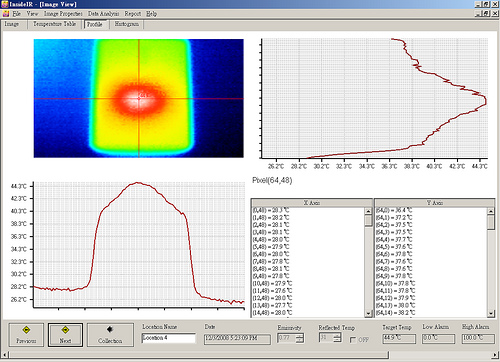The height and width of the screenshot is (362, 500).
Task: Click the Y Axis list down scroll arrow
Action: tap(491, 313)
